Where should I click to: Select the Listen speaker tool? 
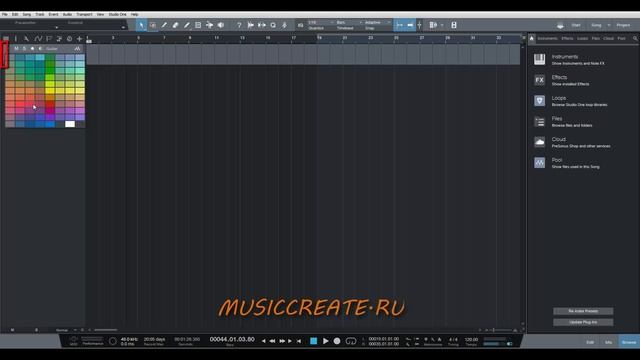(x=221, y=25)
